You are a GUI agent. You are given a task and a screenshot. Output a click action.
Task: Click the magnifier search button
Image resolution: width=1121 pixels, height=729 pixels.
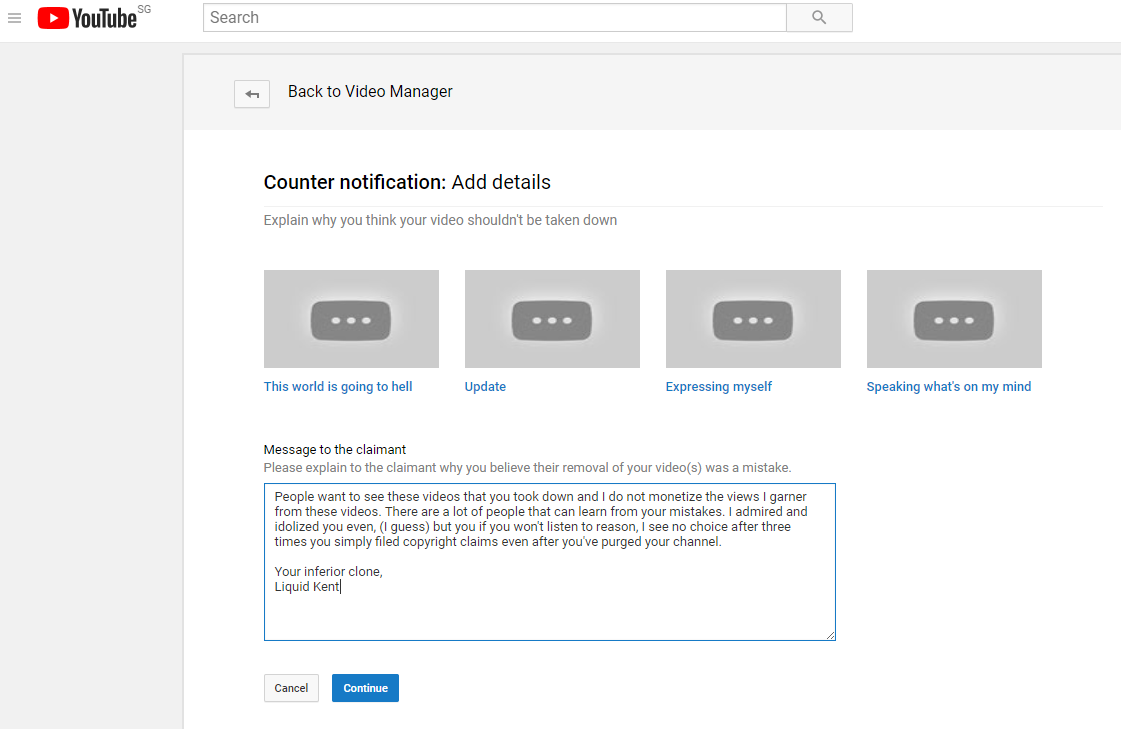[x=819, y=18]
